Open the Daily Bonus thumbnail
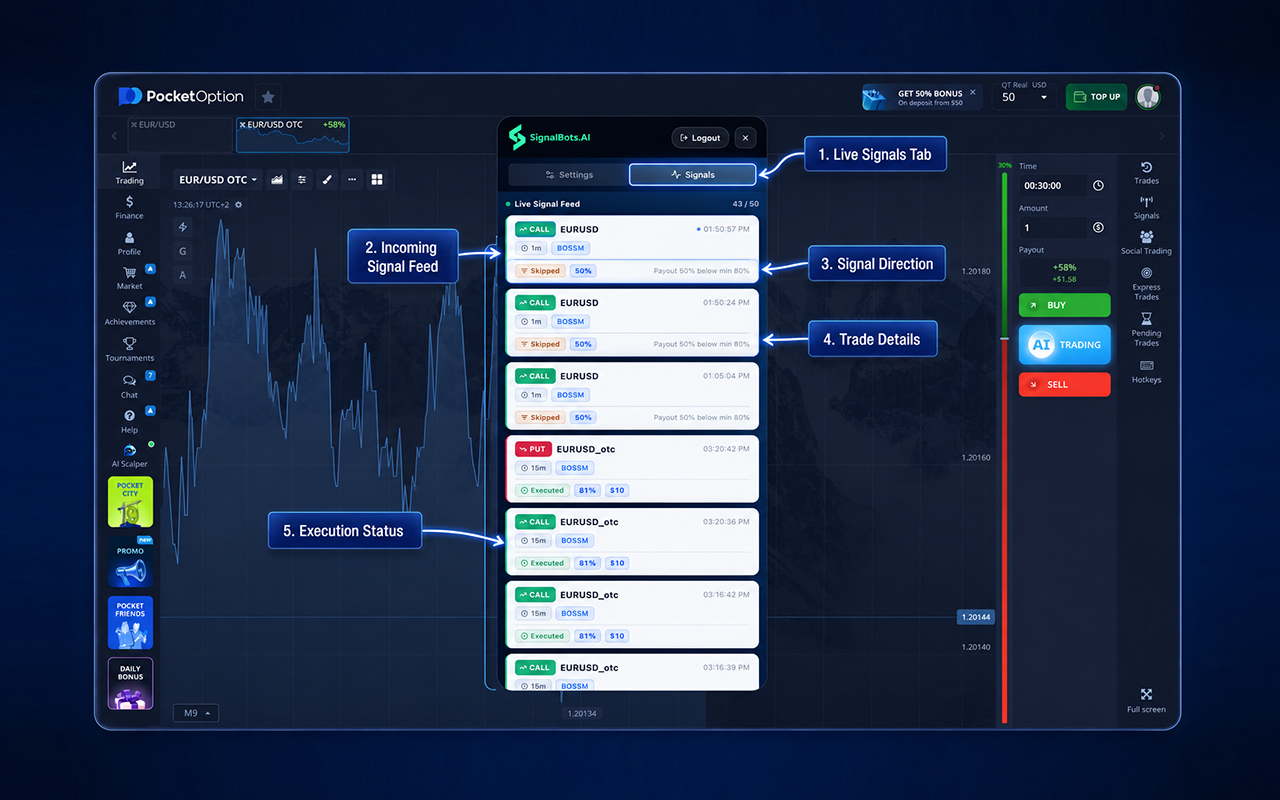This screenshot has width=1280, height=800. [x=130, y=684]
